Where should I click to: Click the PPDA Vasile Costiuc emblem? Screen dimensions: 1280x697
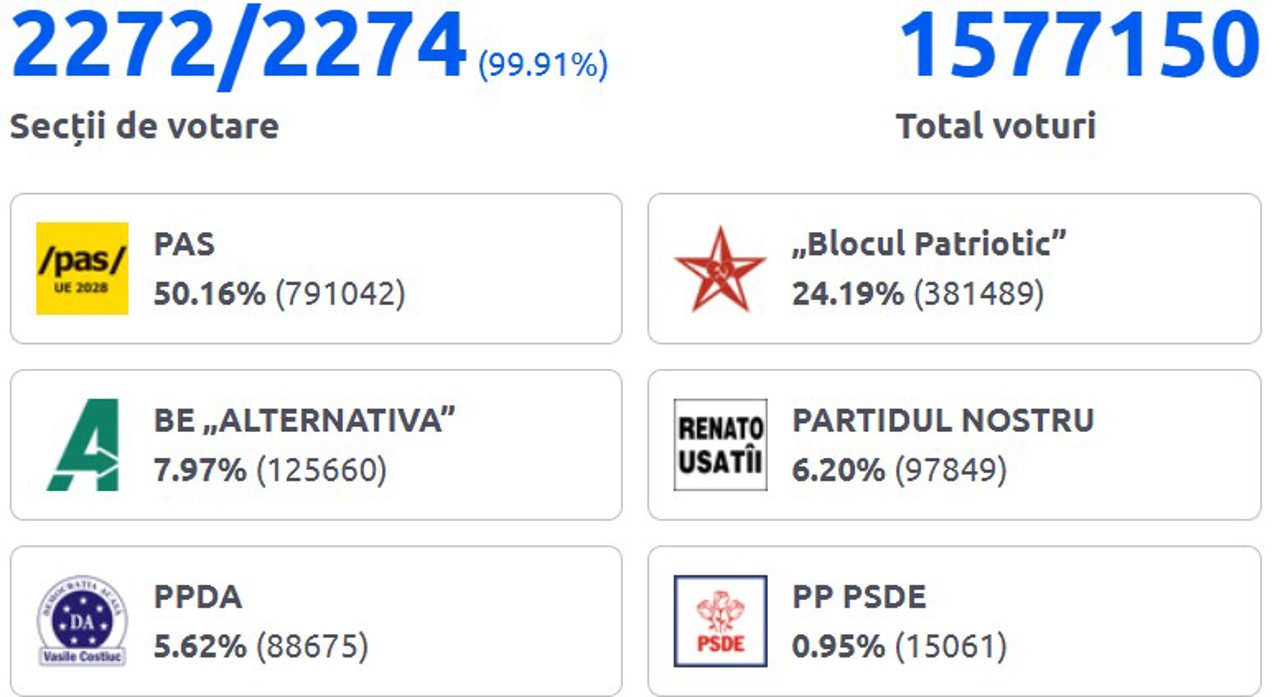point(82,621)
